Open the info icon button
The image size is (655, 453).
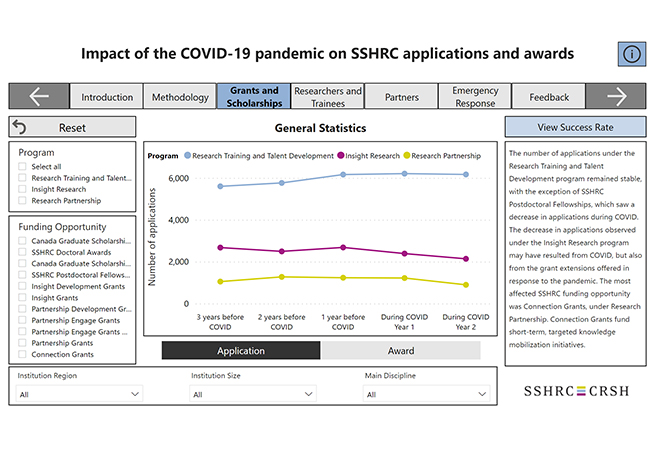pyautogui.click(x=632, y=54)
